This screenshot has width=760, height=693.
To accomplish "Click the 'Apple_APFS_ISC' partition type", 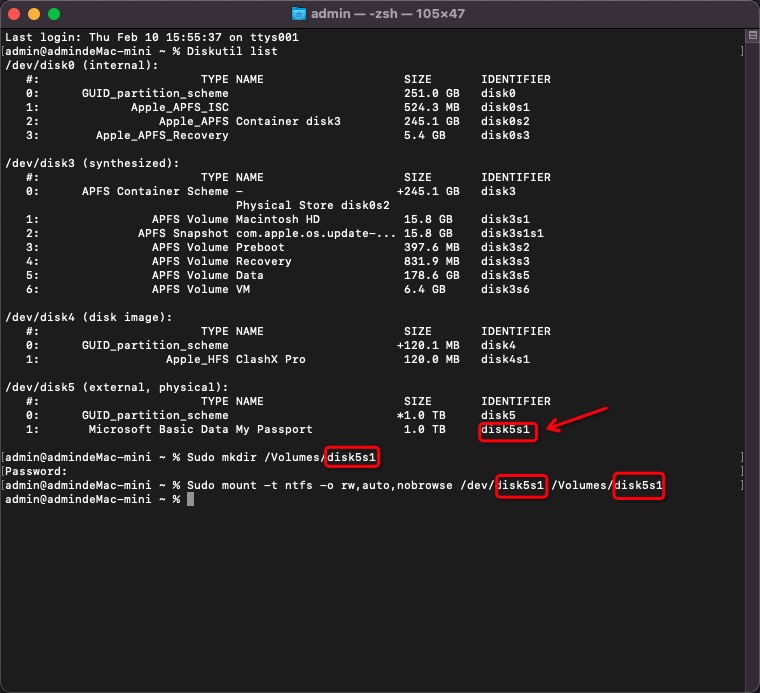I will (x=180, y=107).
